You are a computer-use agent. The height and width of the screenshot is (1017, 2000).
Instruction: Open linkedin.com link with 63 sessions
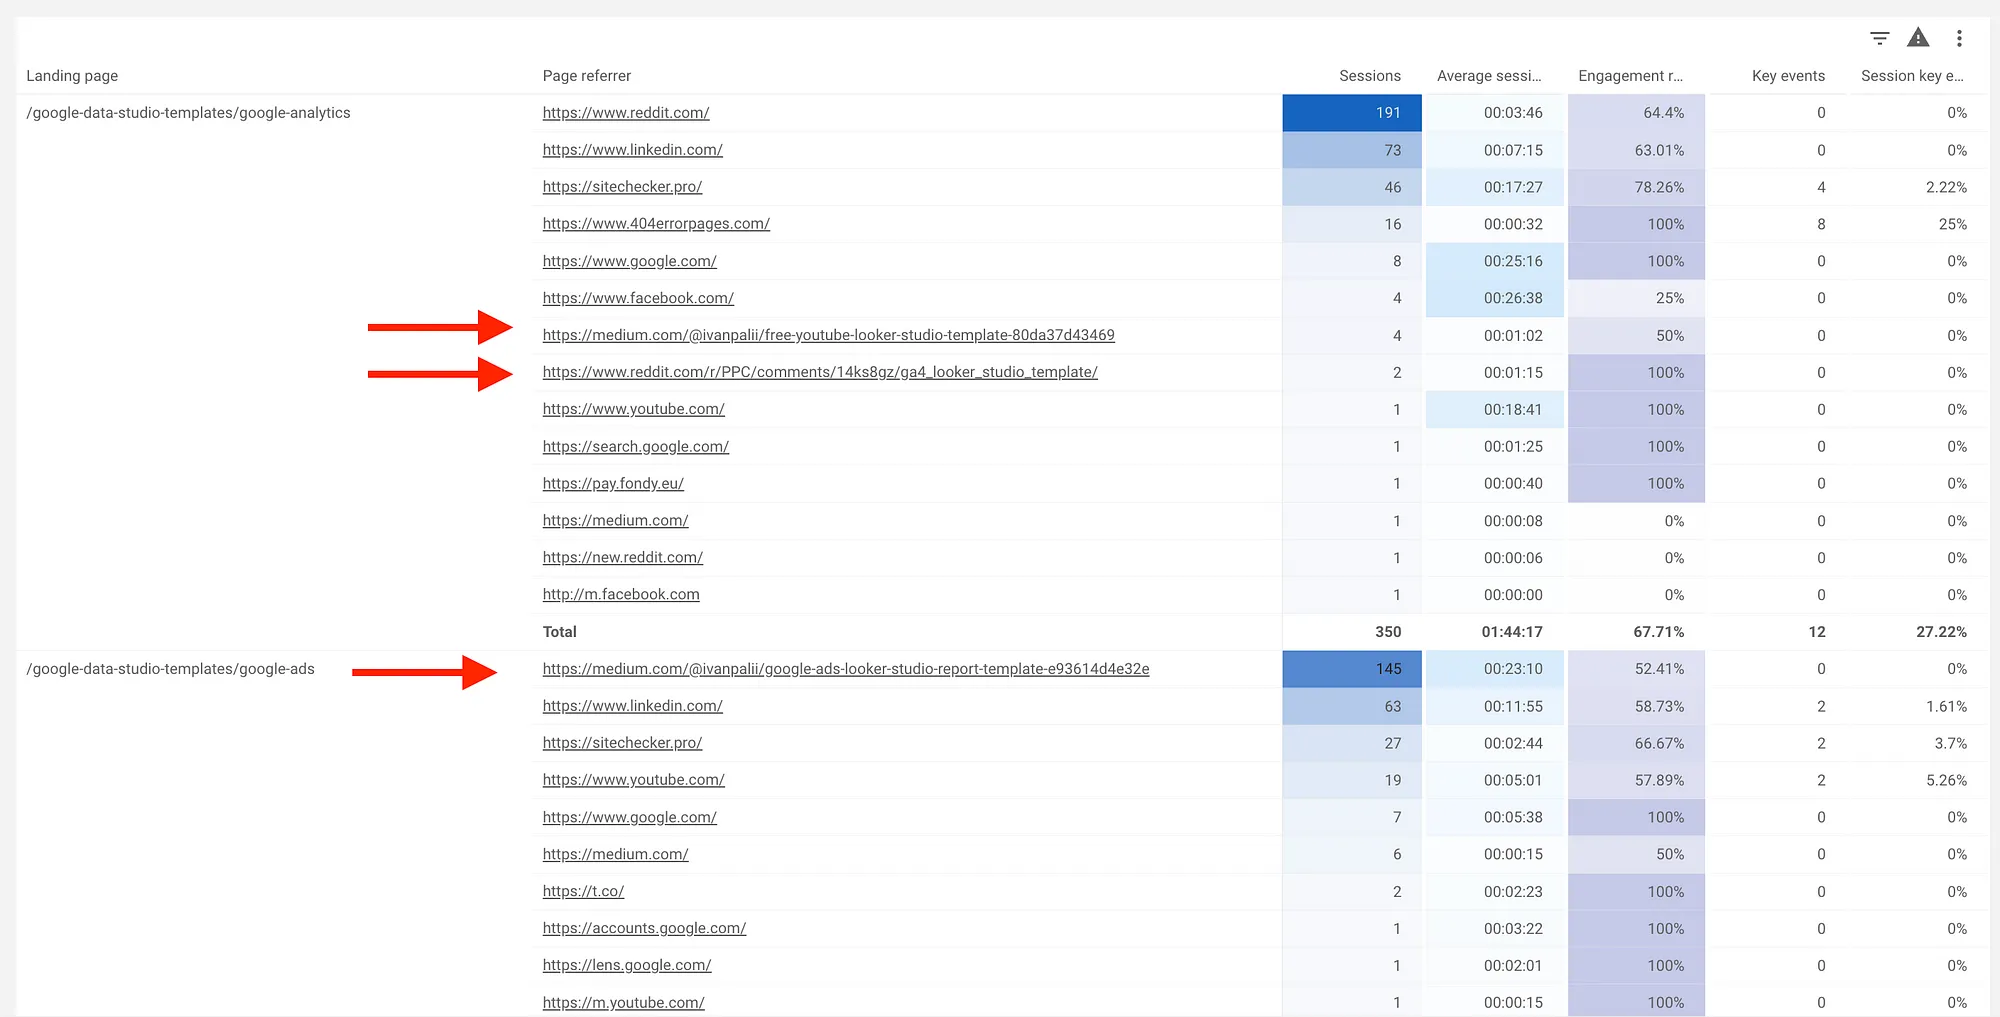click(632, 706)
